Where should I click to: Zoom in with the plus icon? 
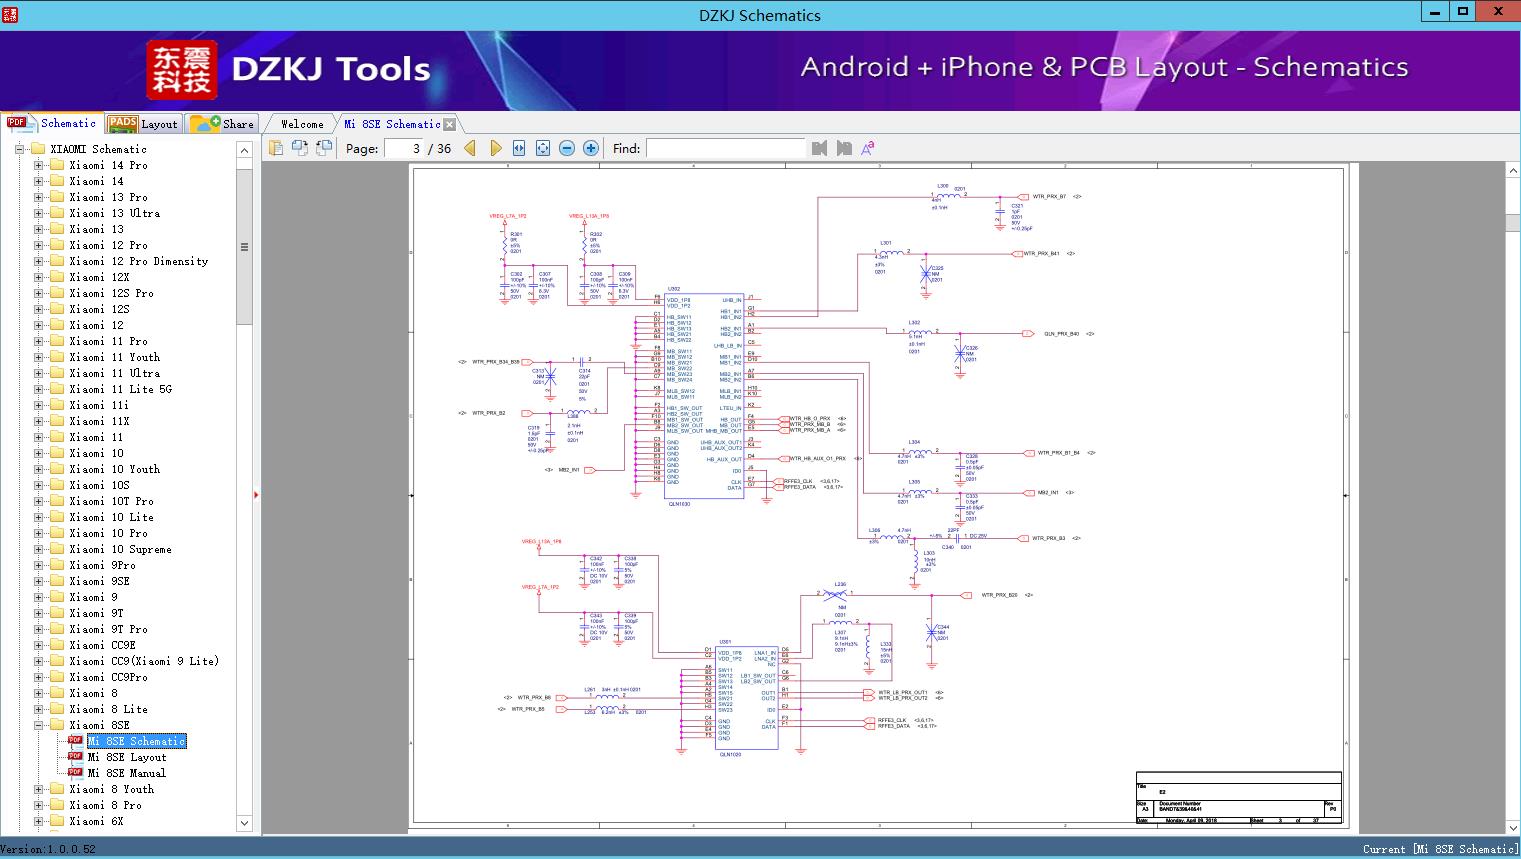591,148
